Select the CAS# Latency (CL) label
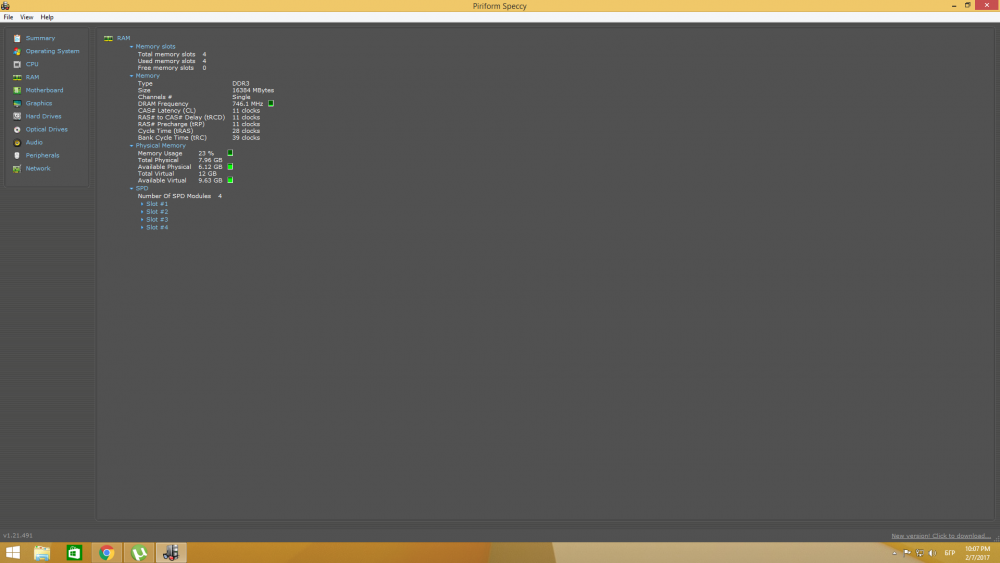 click(x=166, y=110)
